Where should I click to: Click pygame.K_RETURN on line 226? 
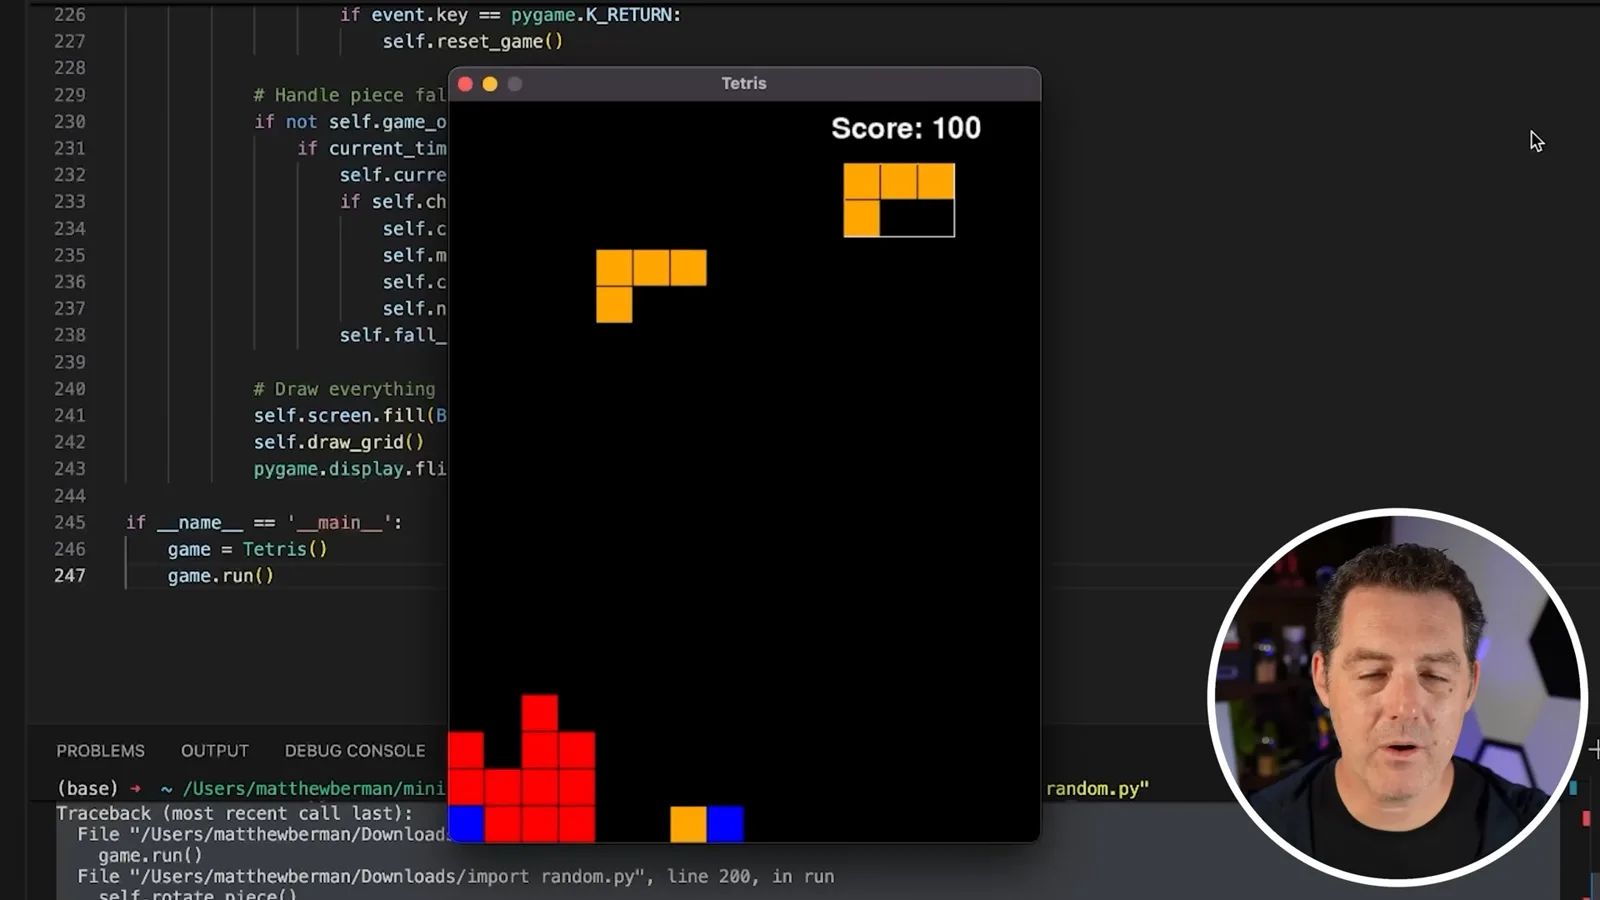pos(596,15)
